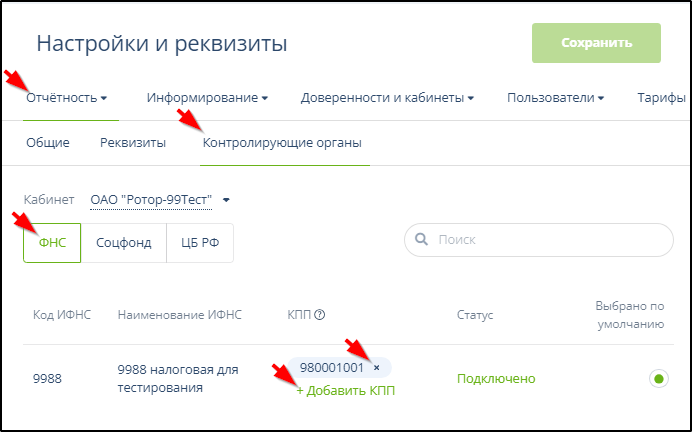692x432 pixels.
Task: Select the ФНС toggle button
Action: click(x=52, y=242)
